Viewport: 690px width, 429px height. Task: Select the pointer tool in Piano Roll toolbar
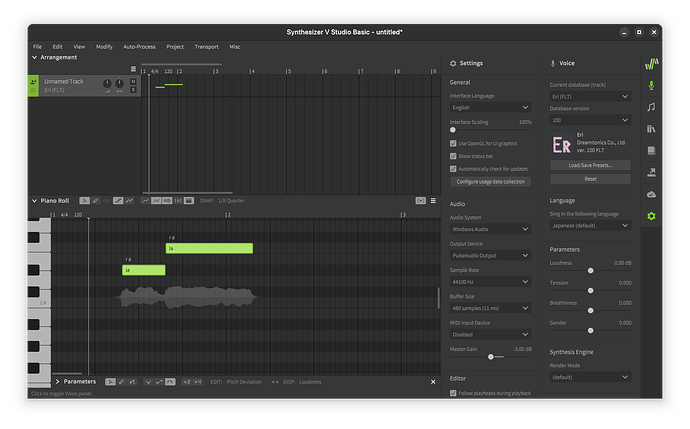coord(84,201)
